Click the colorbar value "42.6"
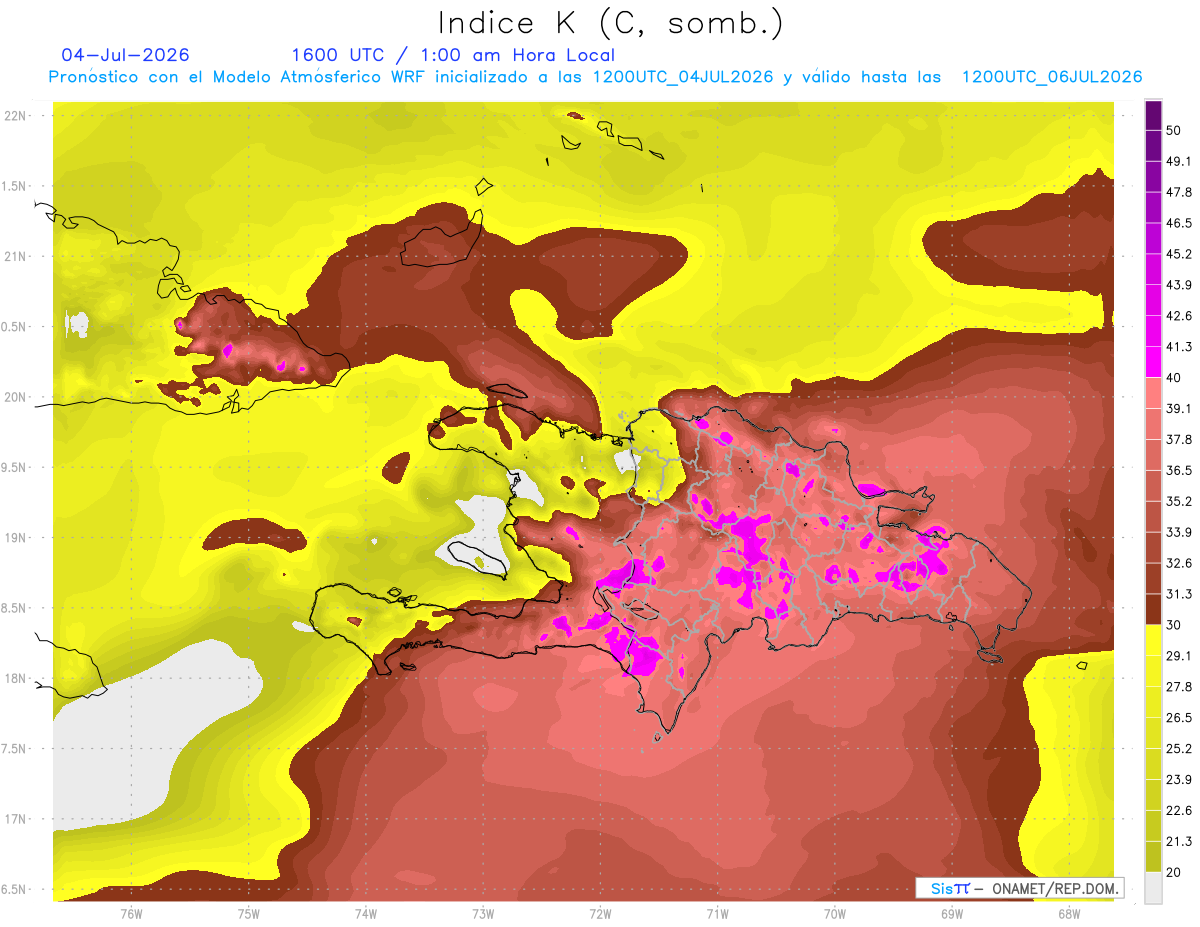Viewport: 1200px width, 927px height. [1178, 316]
